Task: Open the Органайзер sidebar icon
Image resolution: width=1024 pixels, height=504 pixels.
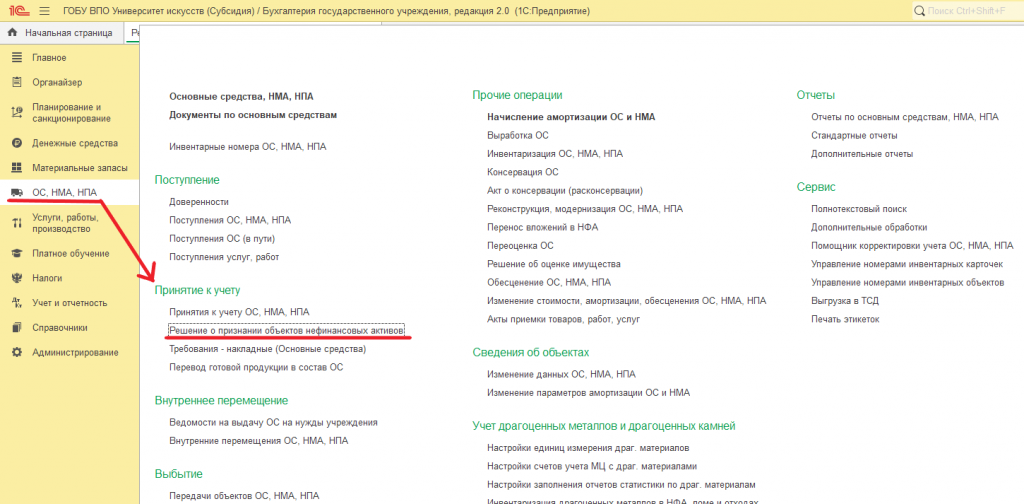Action: (x=18, y=82)
